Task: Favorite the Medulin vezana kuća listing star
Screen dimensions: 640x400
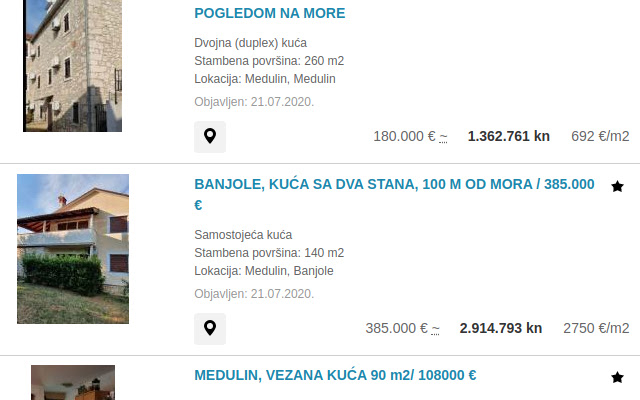Action: click(x=617, y=378)
